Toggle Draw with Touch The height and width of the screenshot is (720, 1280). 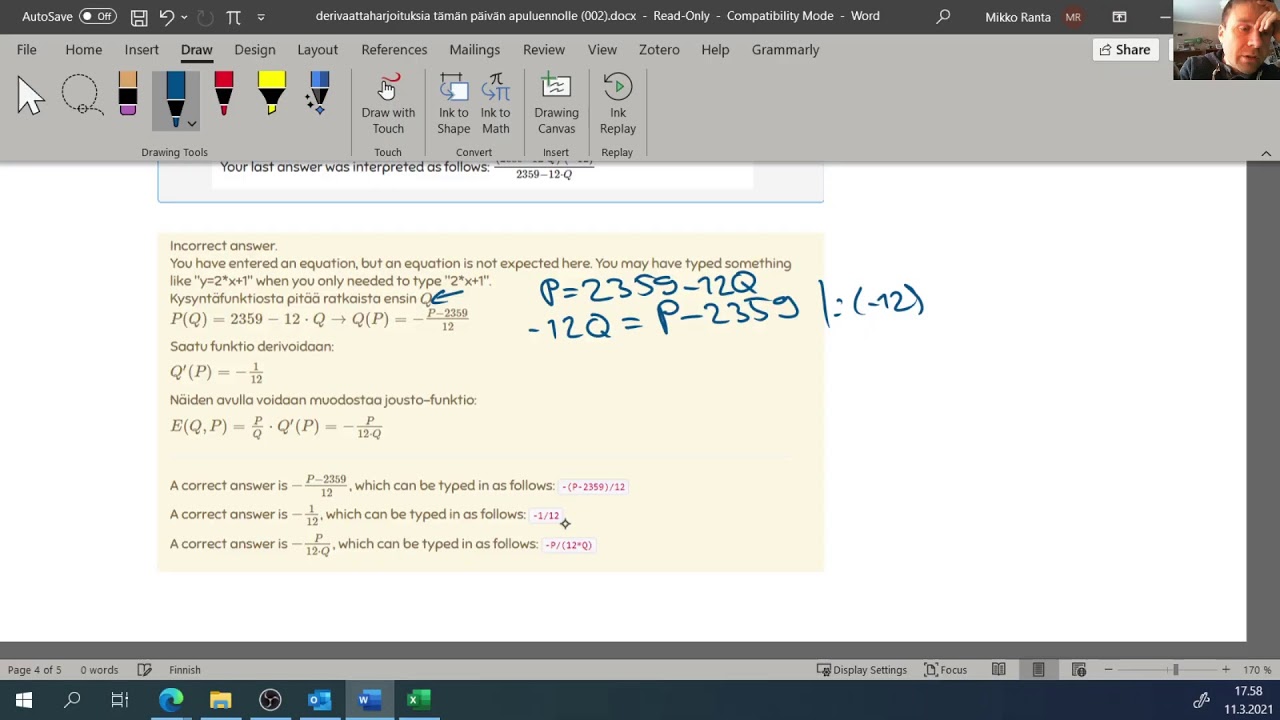tap(388, 104)
